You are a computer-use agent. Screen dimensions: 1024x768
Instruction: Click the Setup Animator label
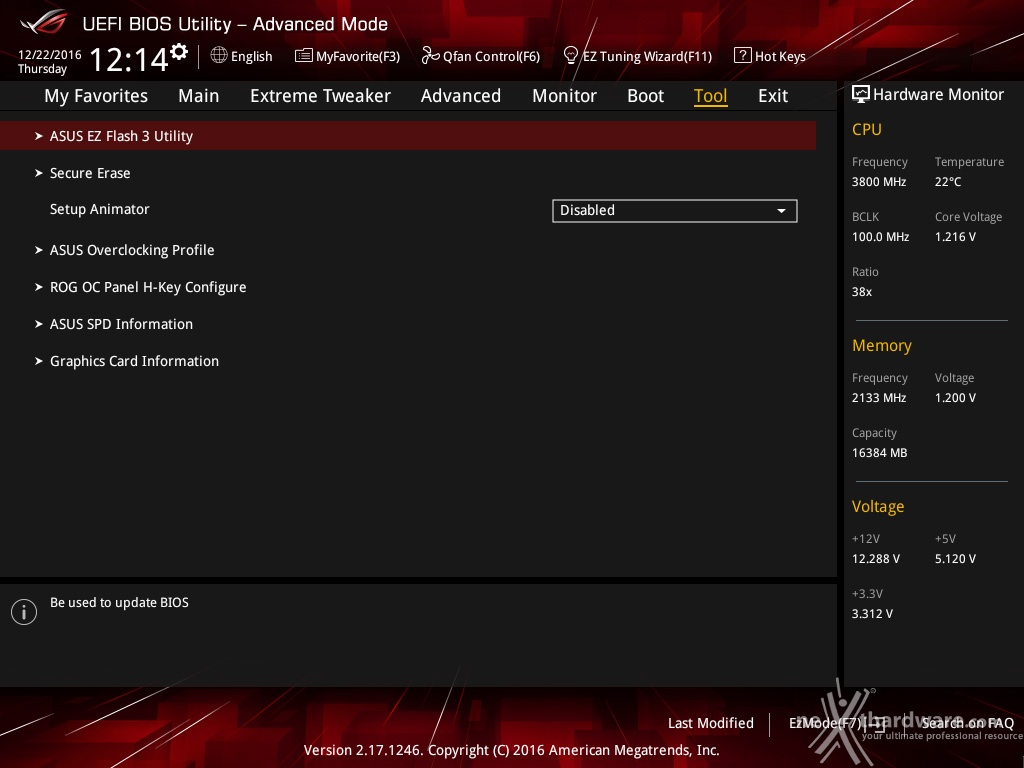(x=100, y=210)
